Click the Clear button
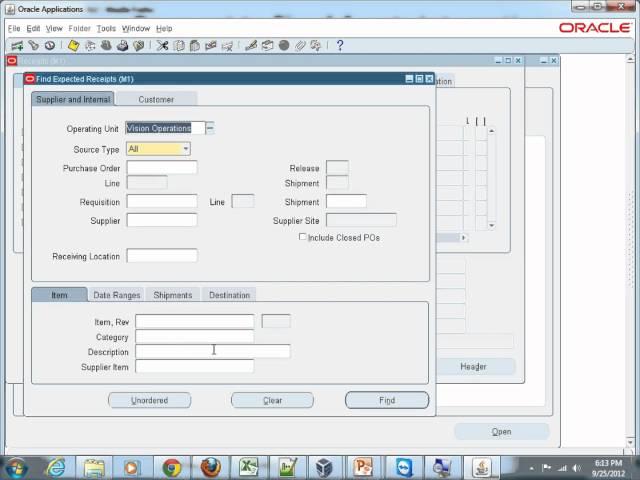Image resolution: width=640 pixels, height=480 pixels. 272,400
